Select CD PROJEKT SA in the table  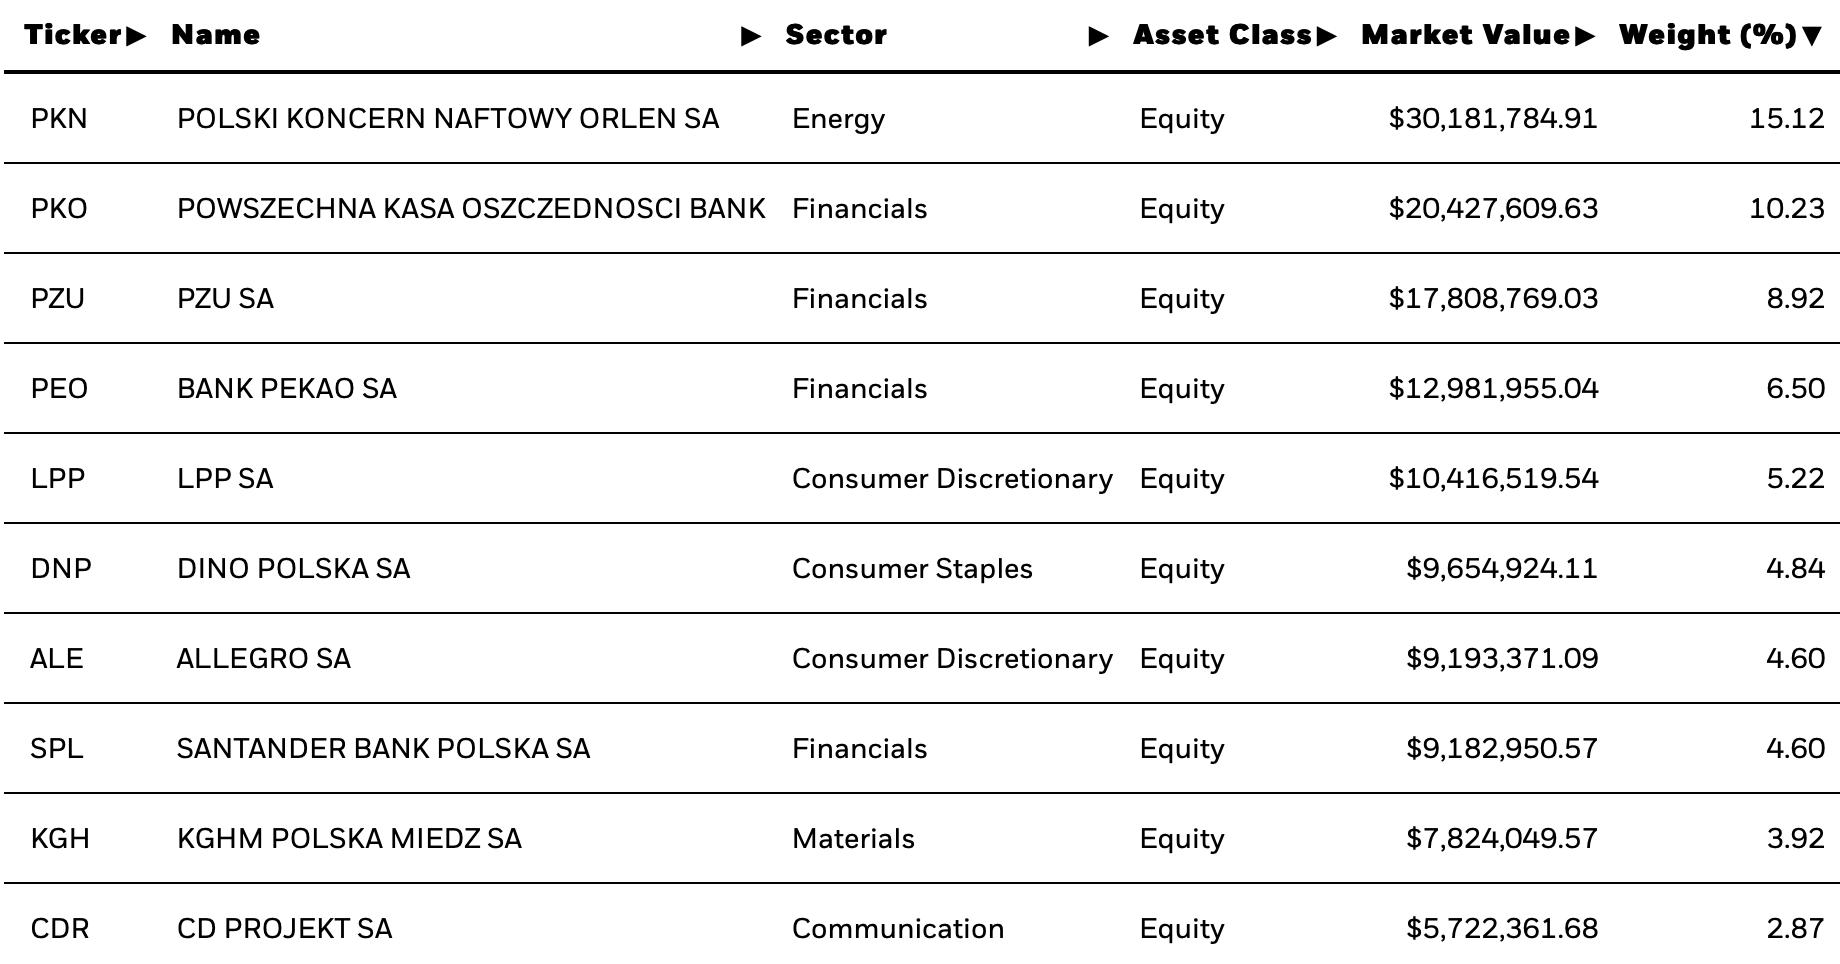[x=285, y=928]
